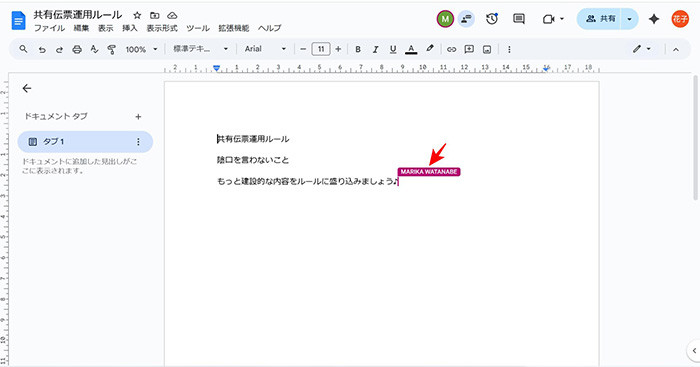Undo the last action

(x=42, y=50)
